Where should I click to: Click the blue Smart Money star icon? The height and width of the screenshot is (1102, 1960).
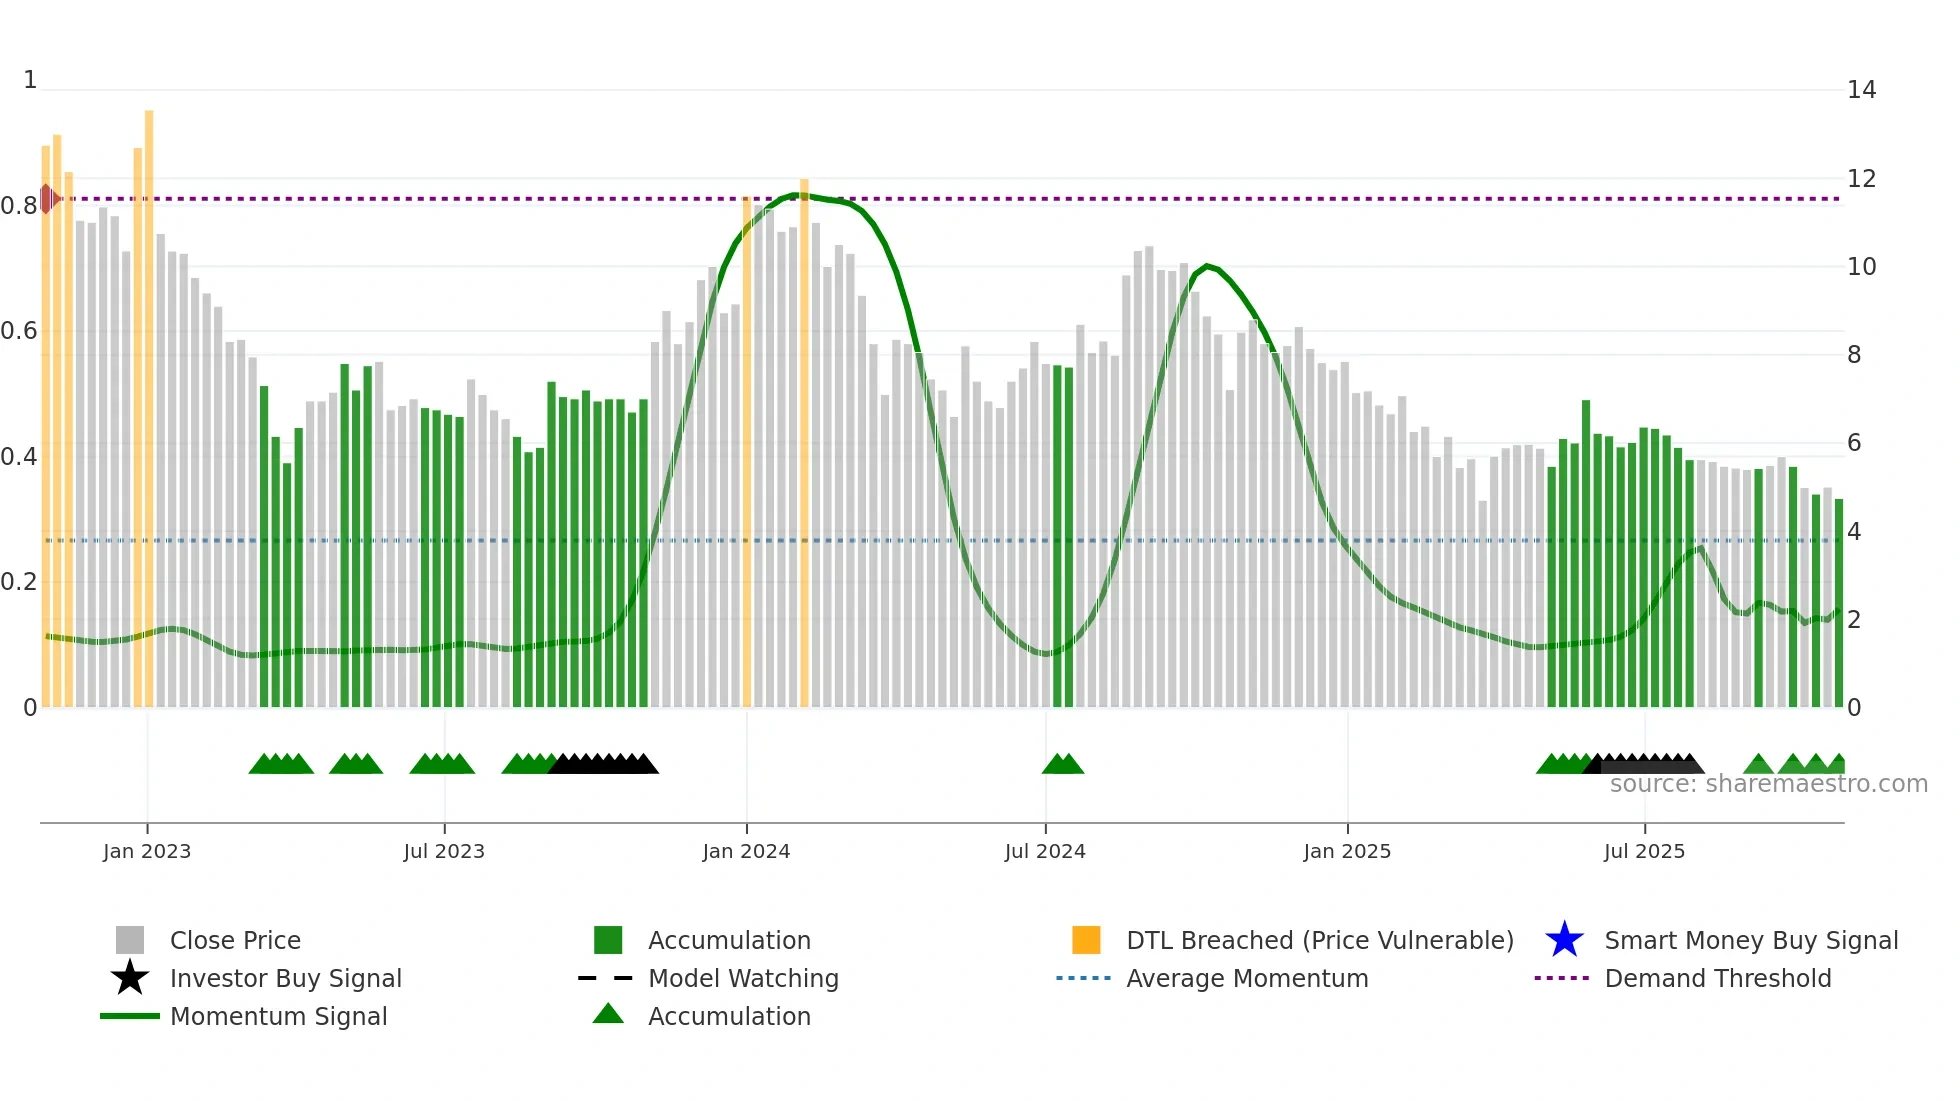tap(1564, 940)
